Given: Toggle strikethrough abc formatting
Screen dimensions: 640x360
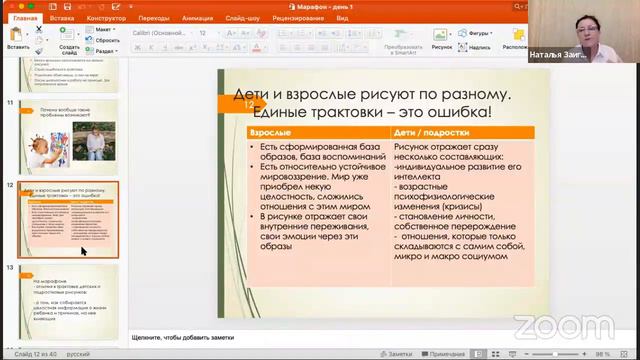Looking at the screenshot, I should point(179,48).
